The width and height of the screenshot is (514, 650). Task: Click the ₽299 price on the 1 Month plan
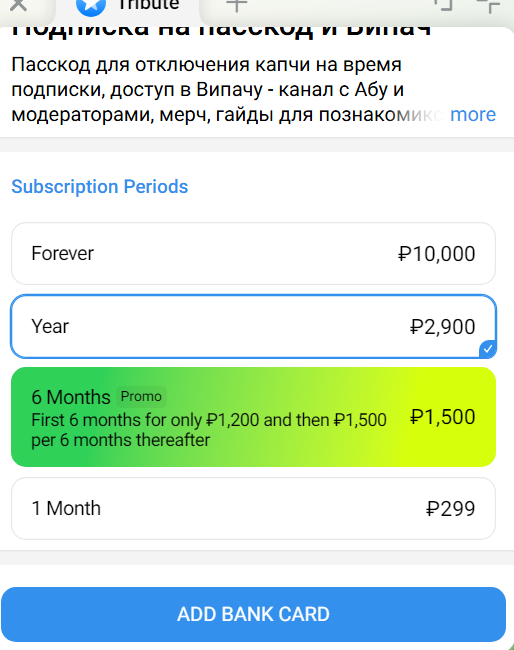click(450, 509)
